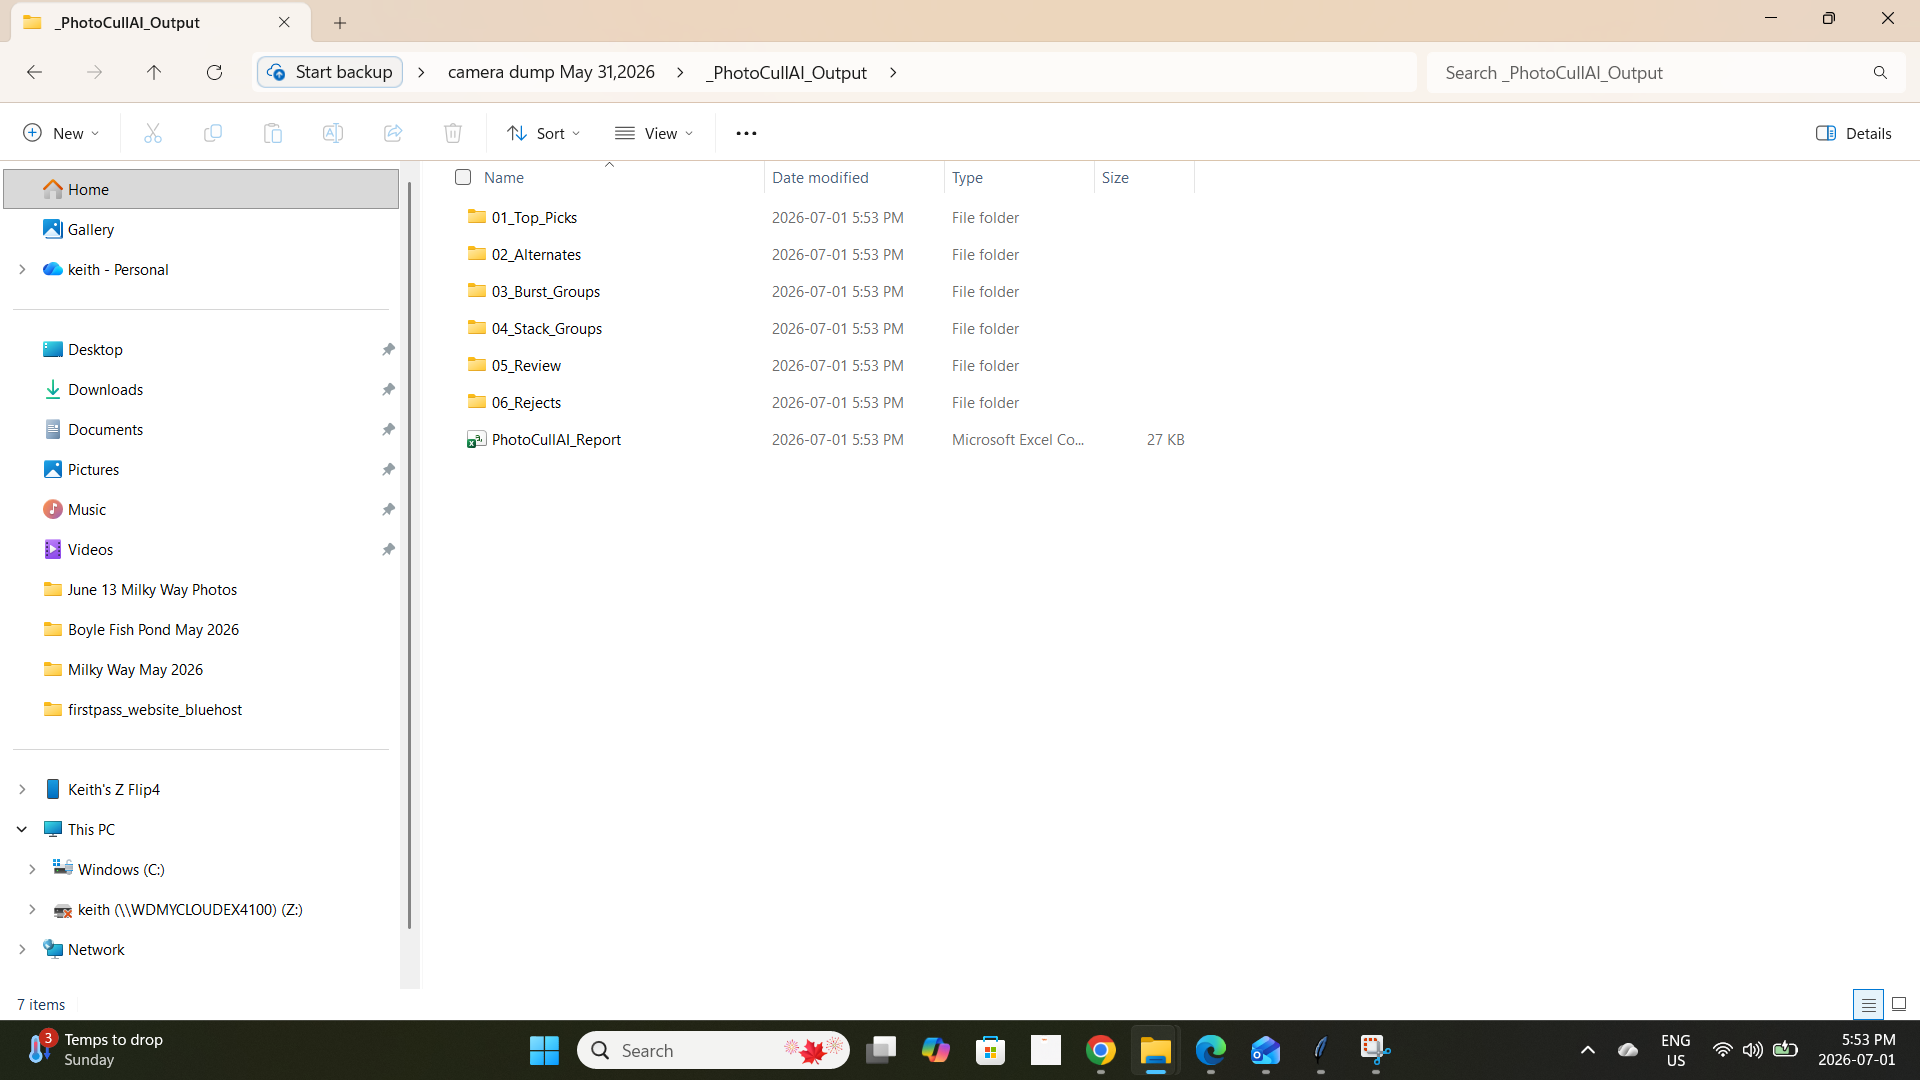Tick the select-all checkbox in header
The height and width of the screenshot is (1080, 1920).
[x=463, y=177]
